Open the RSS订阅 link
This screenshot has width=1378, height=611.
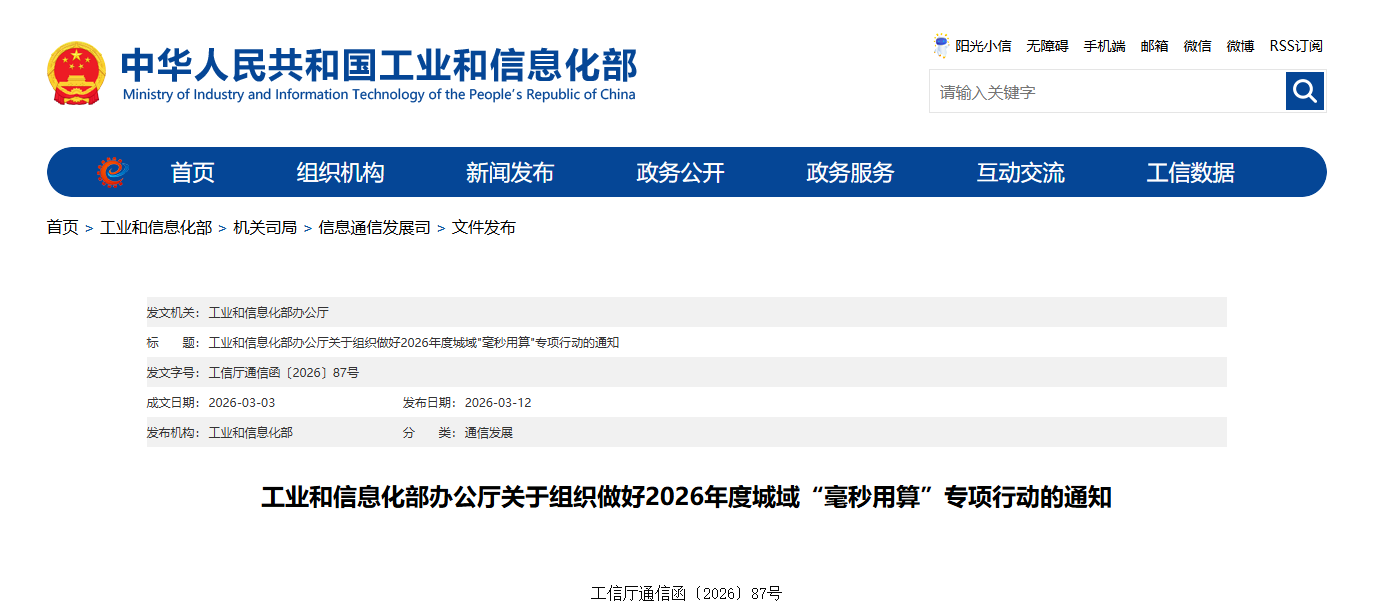[1296, 46]
